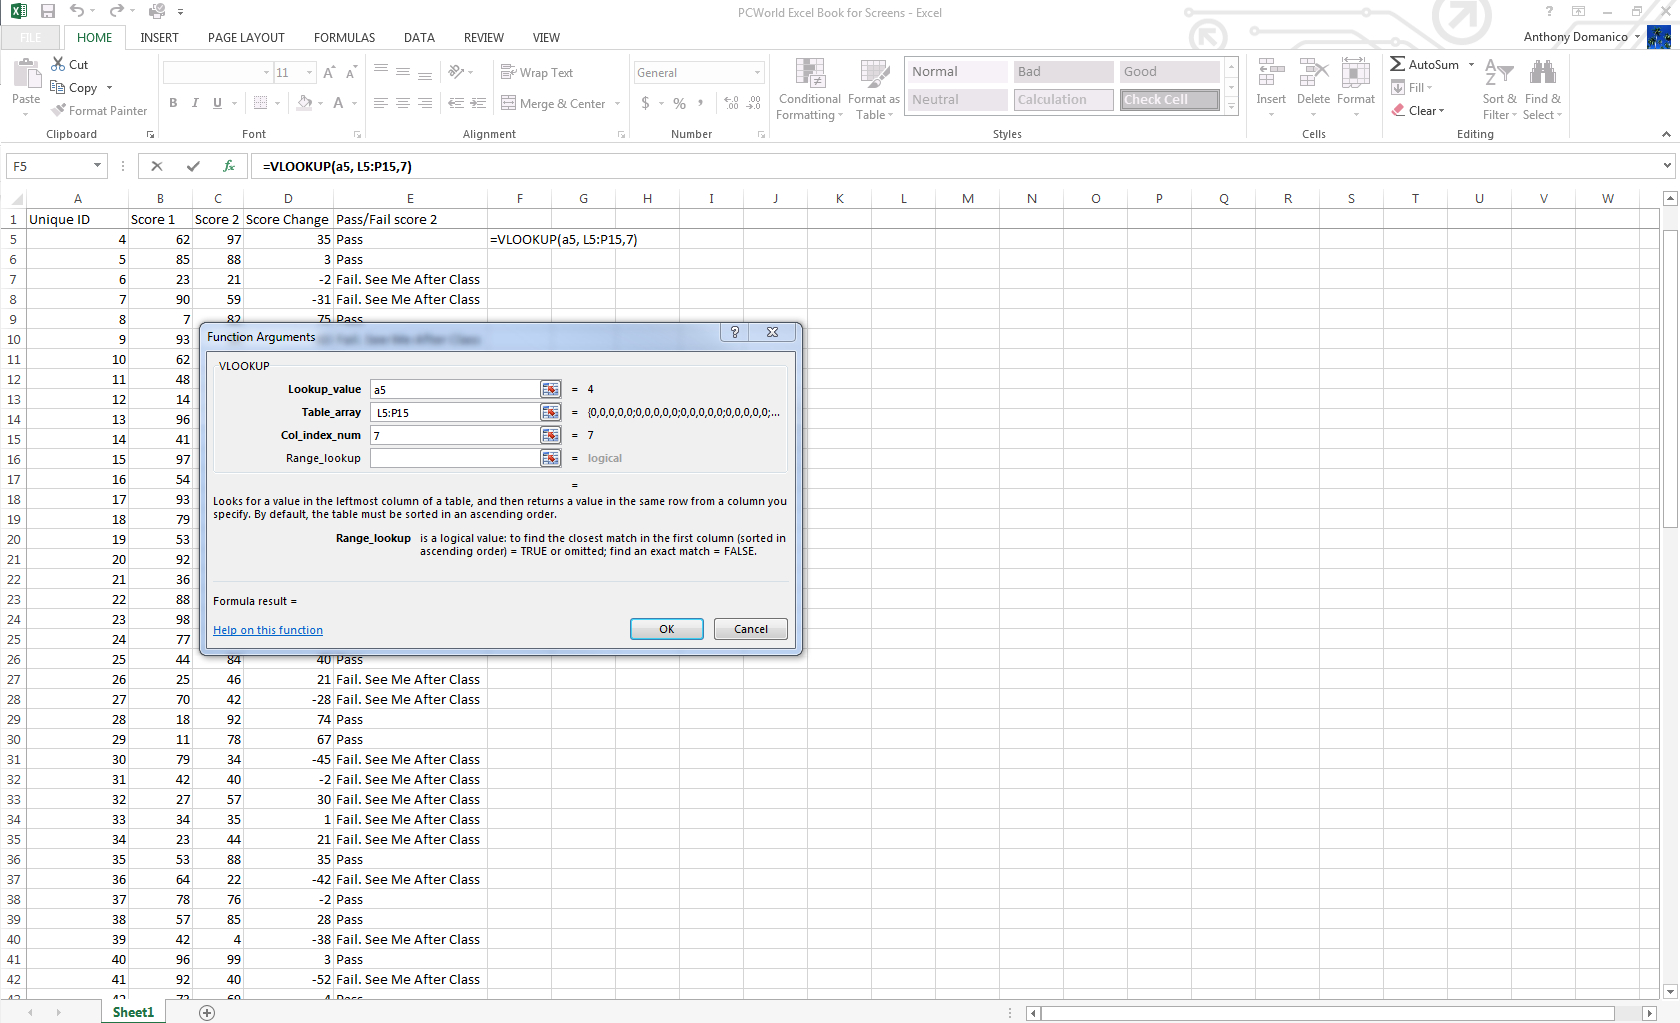The image size is (1680, 1023).
Task: Click inside the Range_lookup input field
Action: [x=455, y=457]
